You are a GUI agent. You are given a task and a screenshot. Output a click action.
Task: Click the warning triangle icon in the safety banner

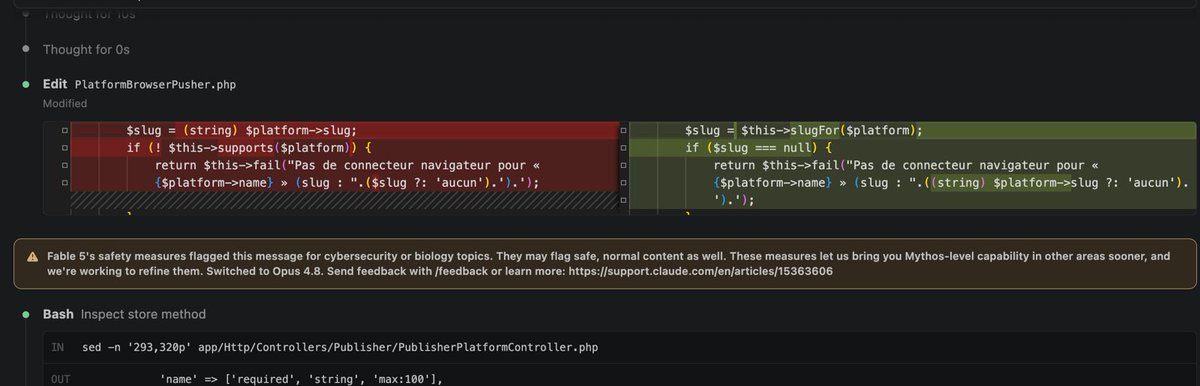click(x=32, y=257)
